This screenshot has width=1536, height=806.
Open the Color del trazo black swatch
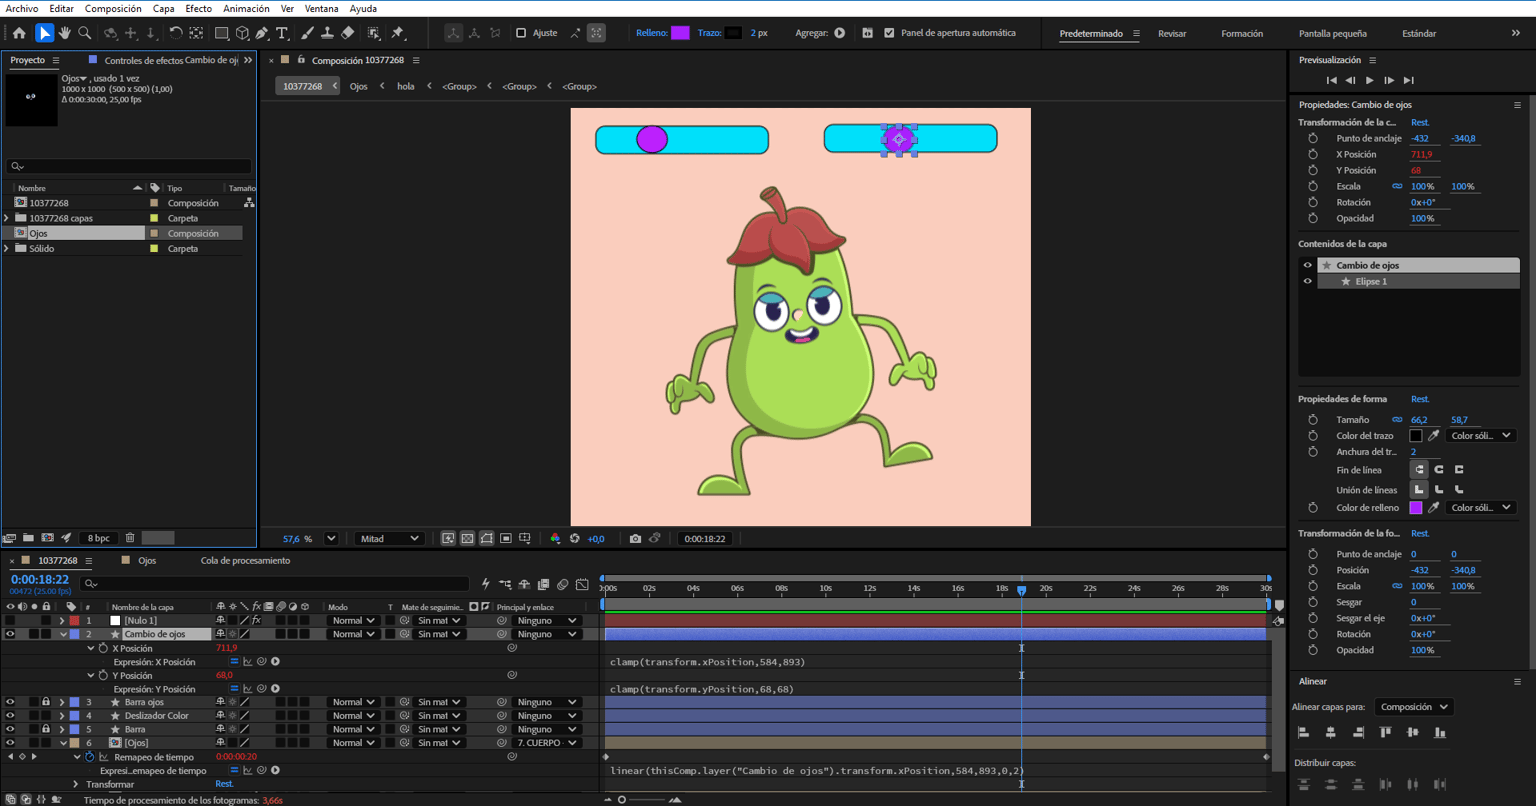(1416, 436)
